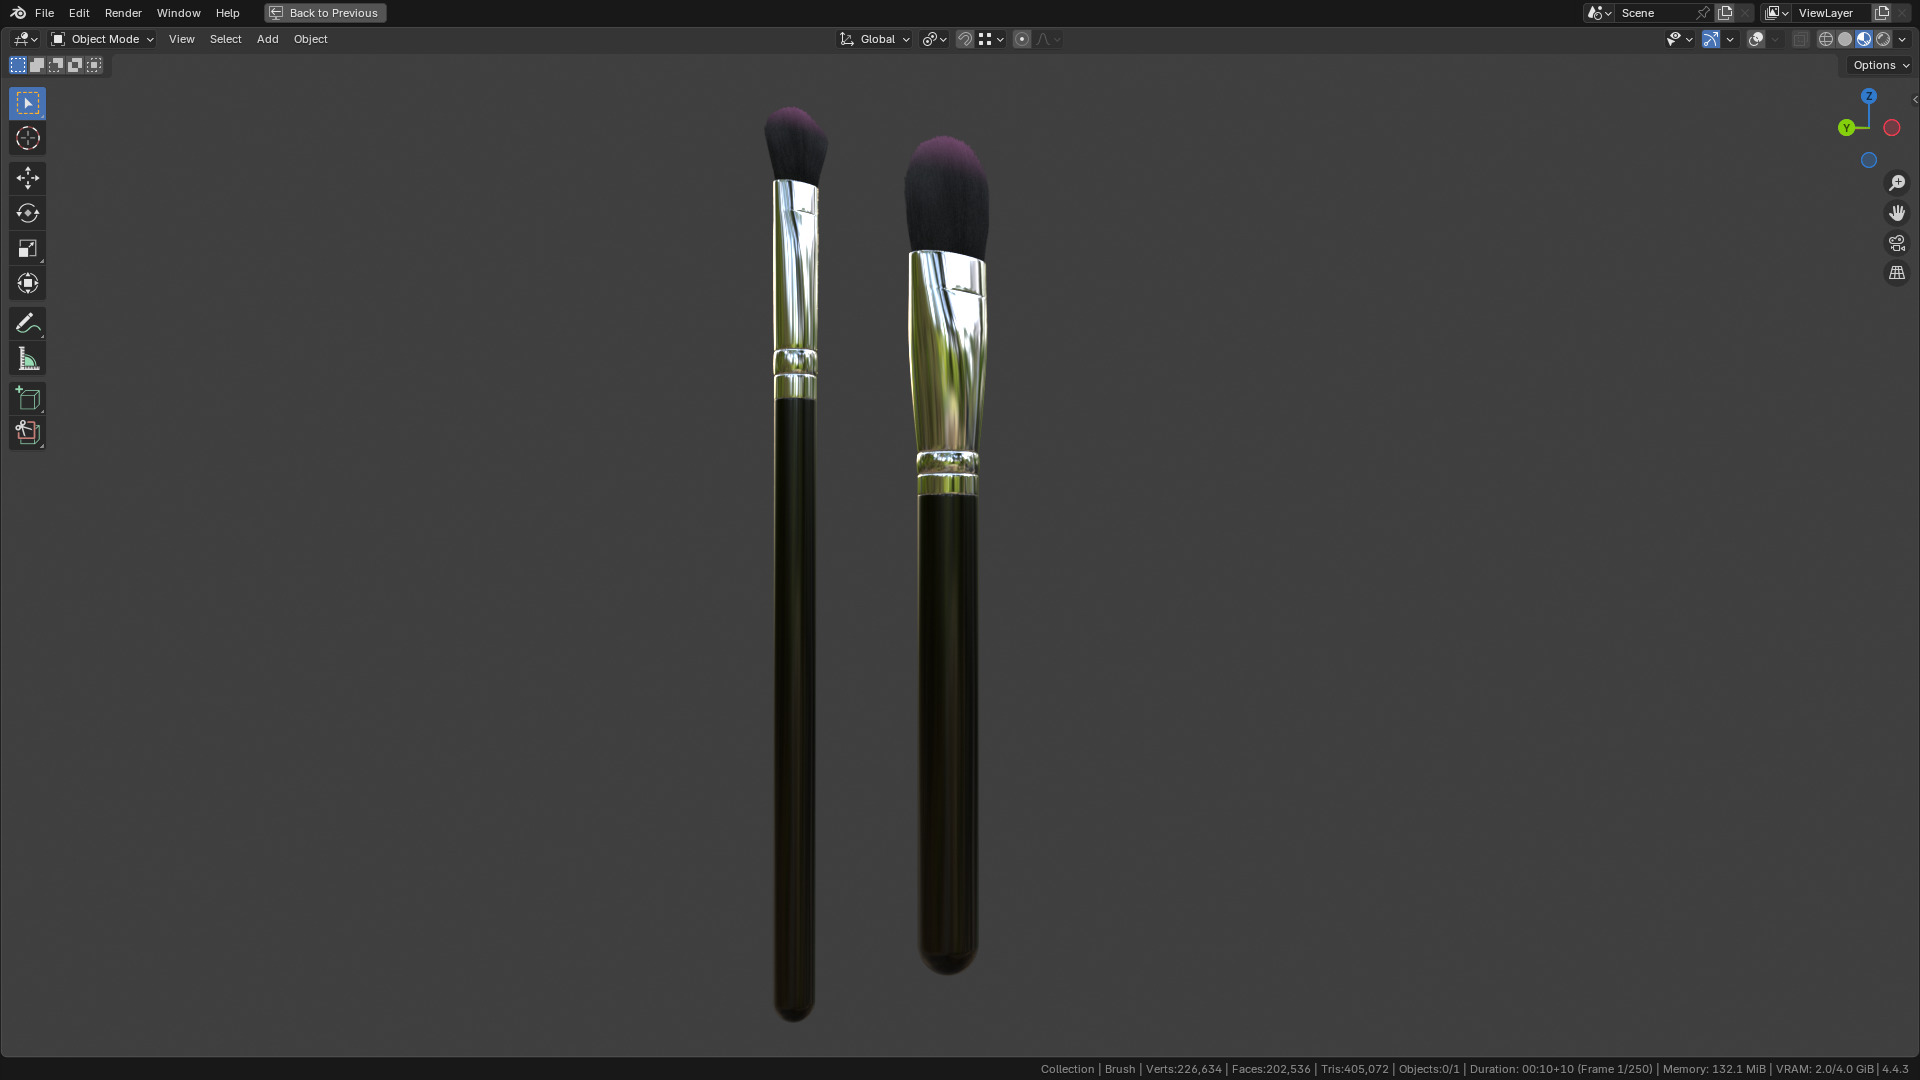
Task: Select the Select Box tool
Action: (x=27, y=103)
